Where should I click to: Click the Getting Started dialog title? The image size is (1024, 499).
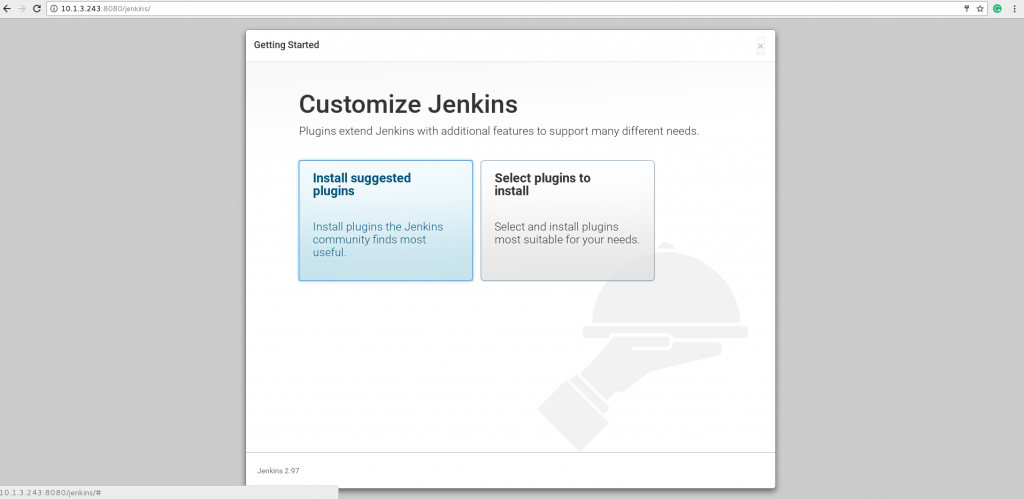coord(286,45)
